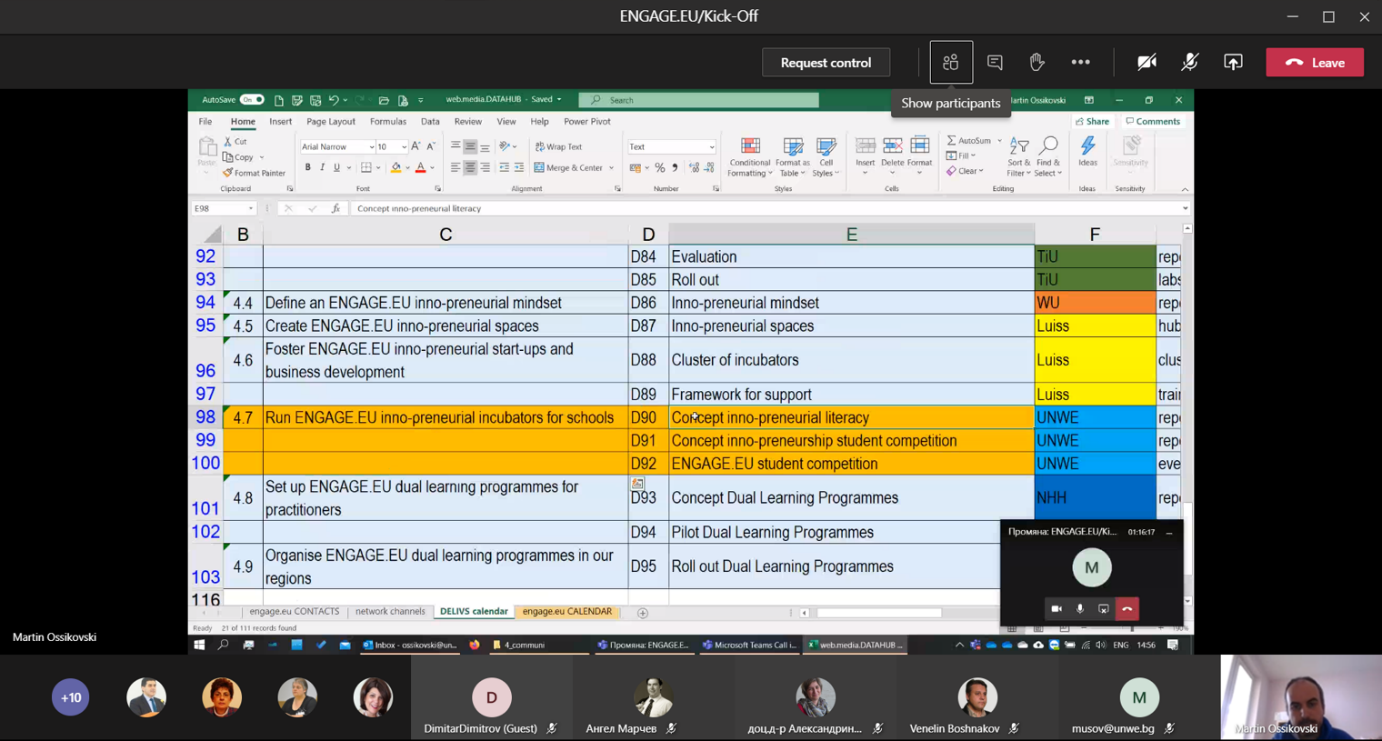Open Sort & Filter dropdown

[1019, 157]
